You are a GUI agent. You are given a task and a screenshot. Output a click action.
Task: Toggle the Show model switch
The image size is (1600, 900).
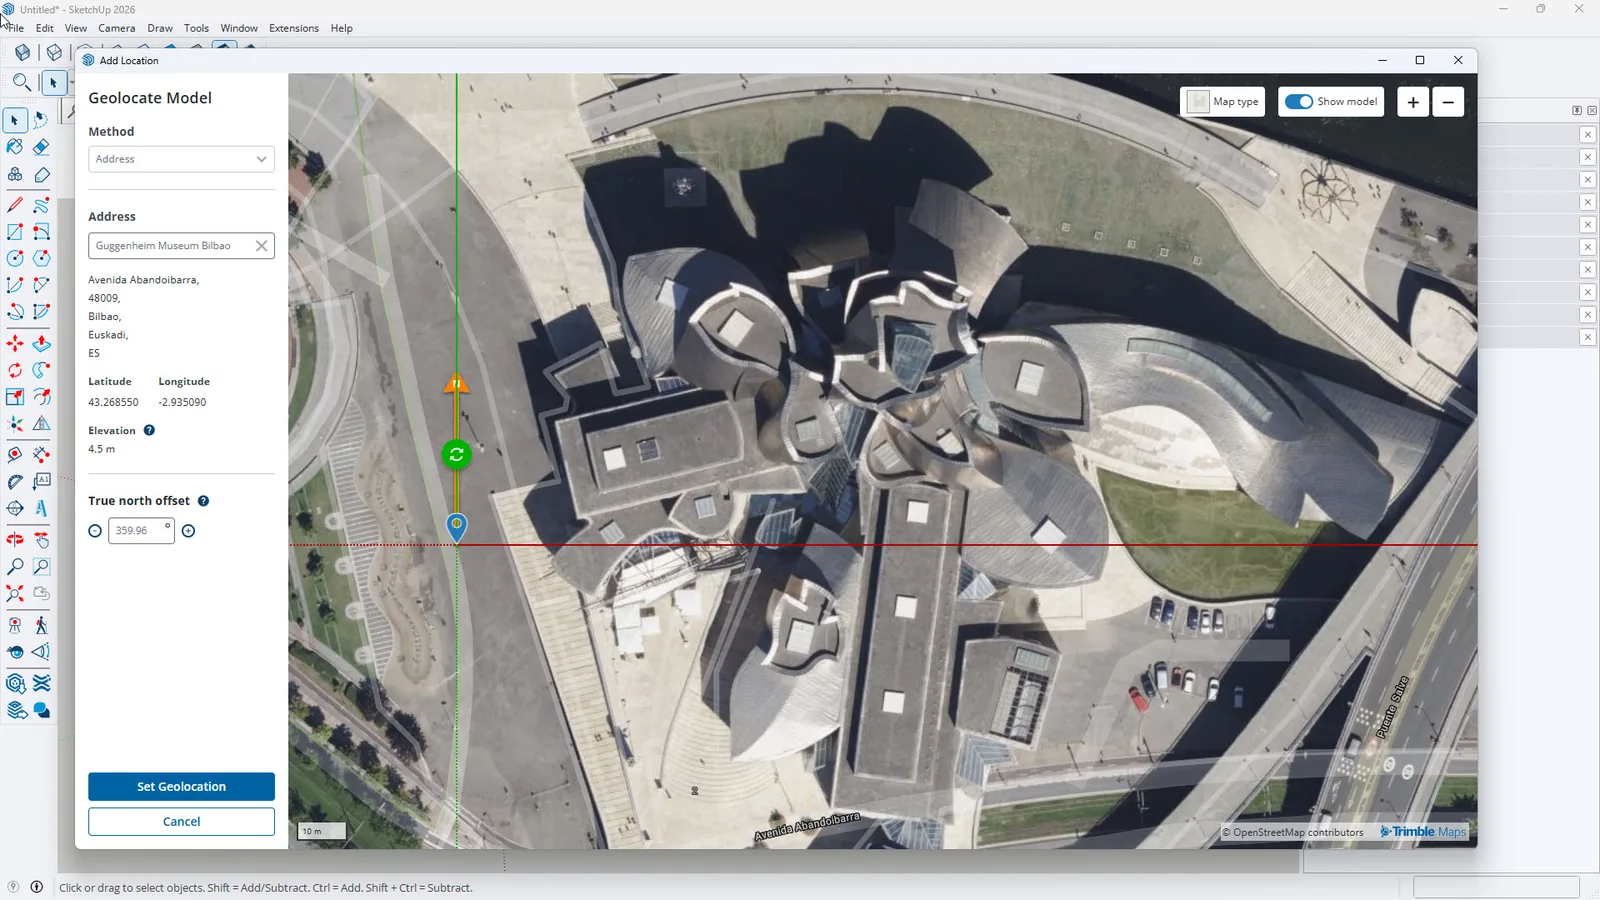click(x=1299, y=101)
